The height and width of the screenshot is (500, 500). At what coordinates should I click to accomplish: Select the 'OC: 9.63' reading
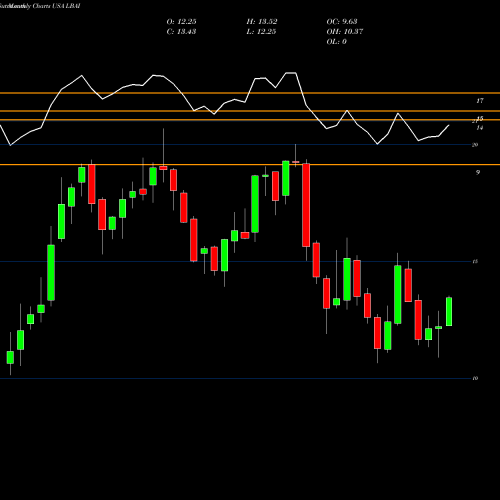(342, 22)
